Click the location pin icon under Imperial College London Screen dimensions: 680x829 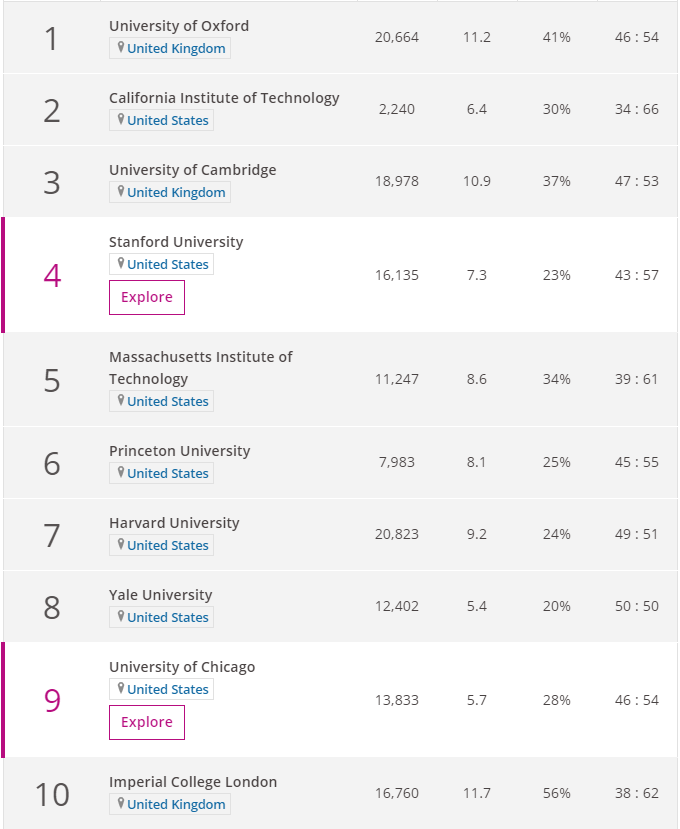[121, 804]
